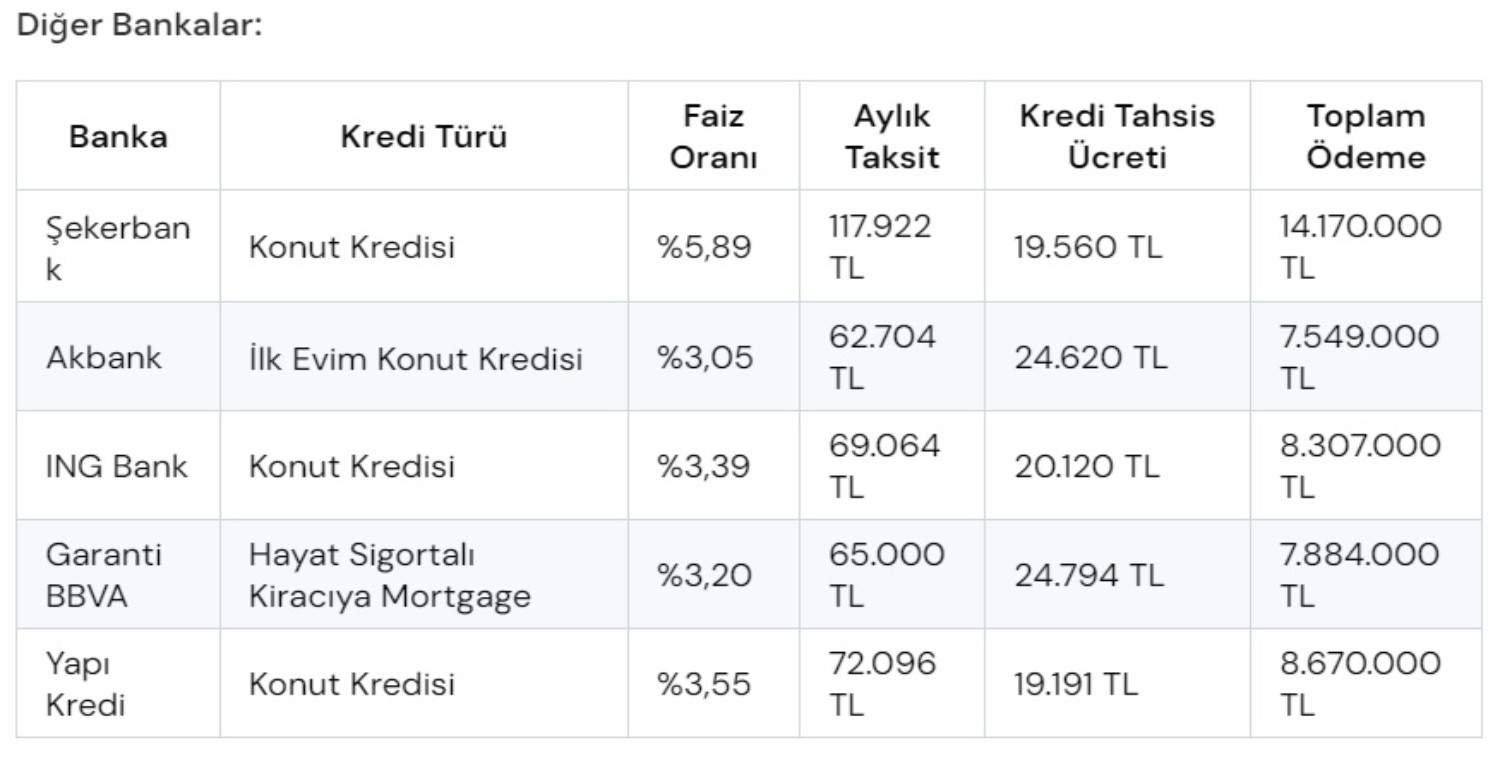Screen dimensions: 1500x775
Task: Click the Diğer Bankalar heading text
Action: (x=140, y=25)
